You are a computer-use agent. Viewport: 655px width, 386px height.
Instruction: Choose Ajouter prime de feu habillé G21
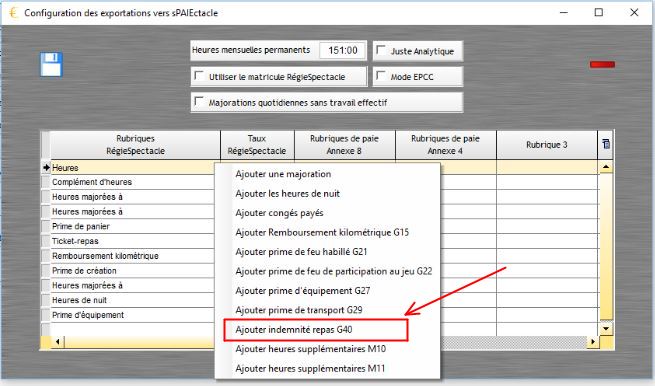328,251
